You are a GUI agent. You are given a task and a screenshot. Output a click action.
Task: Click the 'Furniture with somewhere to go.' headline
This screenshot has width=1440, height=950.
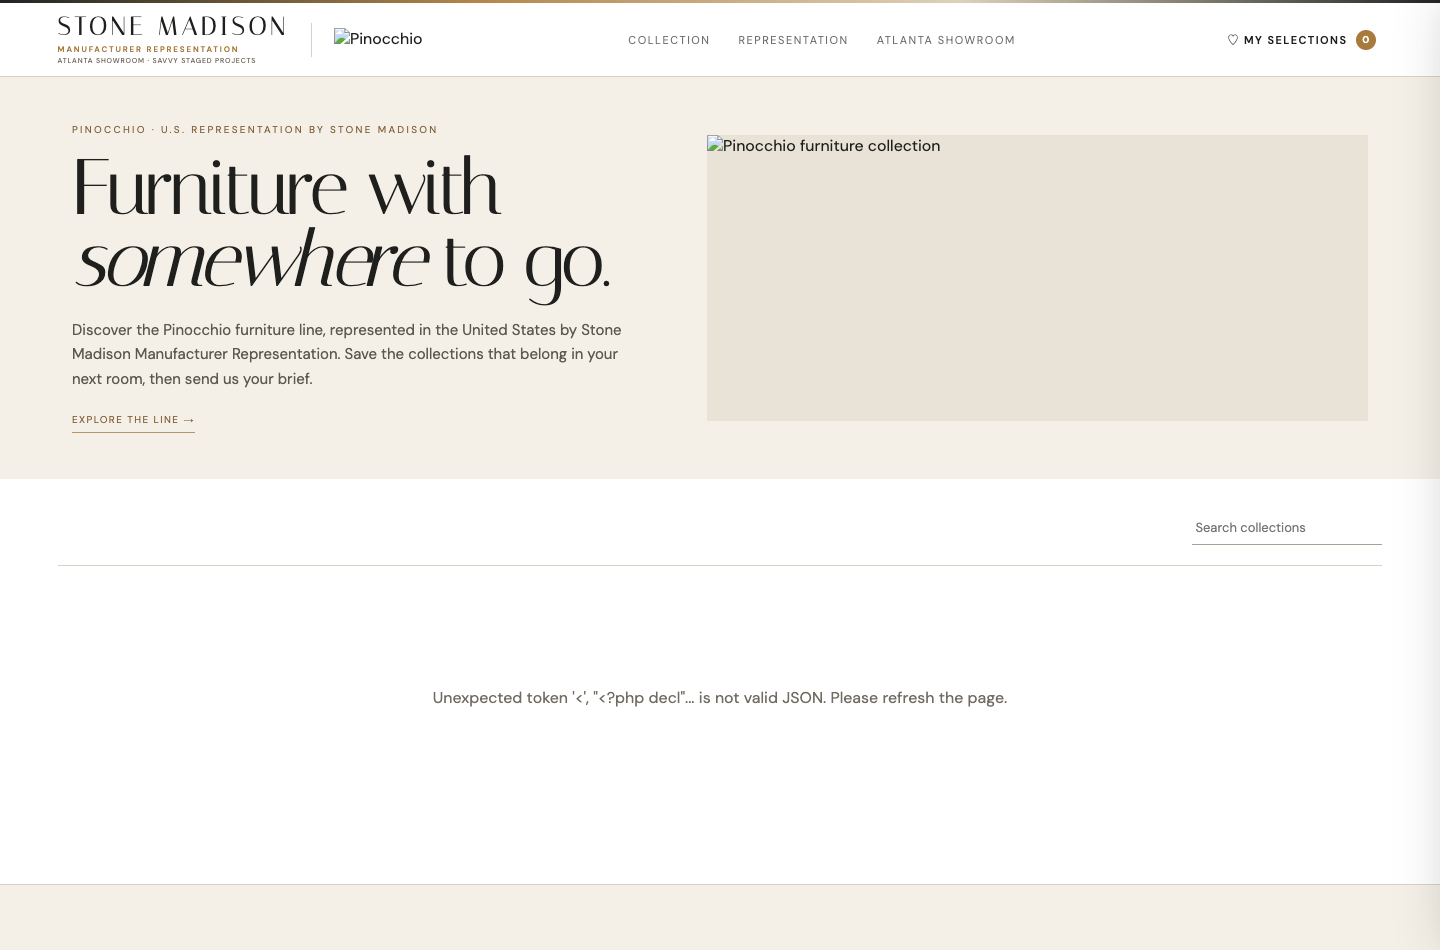pos(342,226)
